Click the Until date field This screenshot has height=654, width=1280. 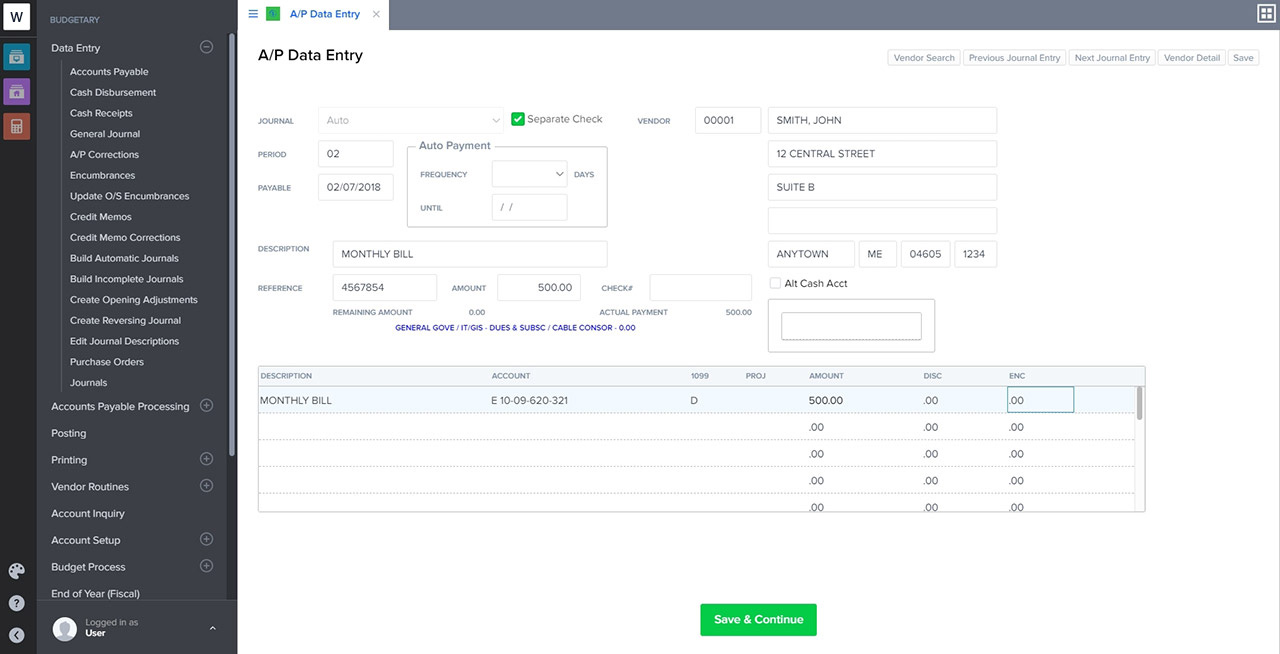pyautogui.click(x=529, y=207)
